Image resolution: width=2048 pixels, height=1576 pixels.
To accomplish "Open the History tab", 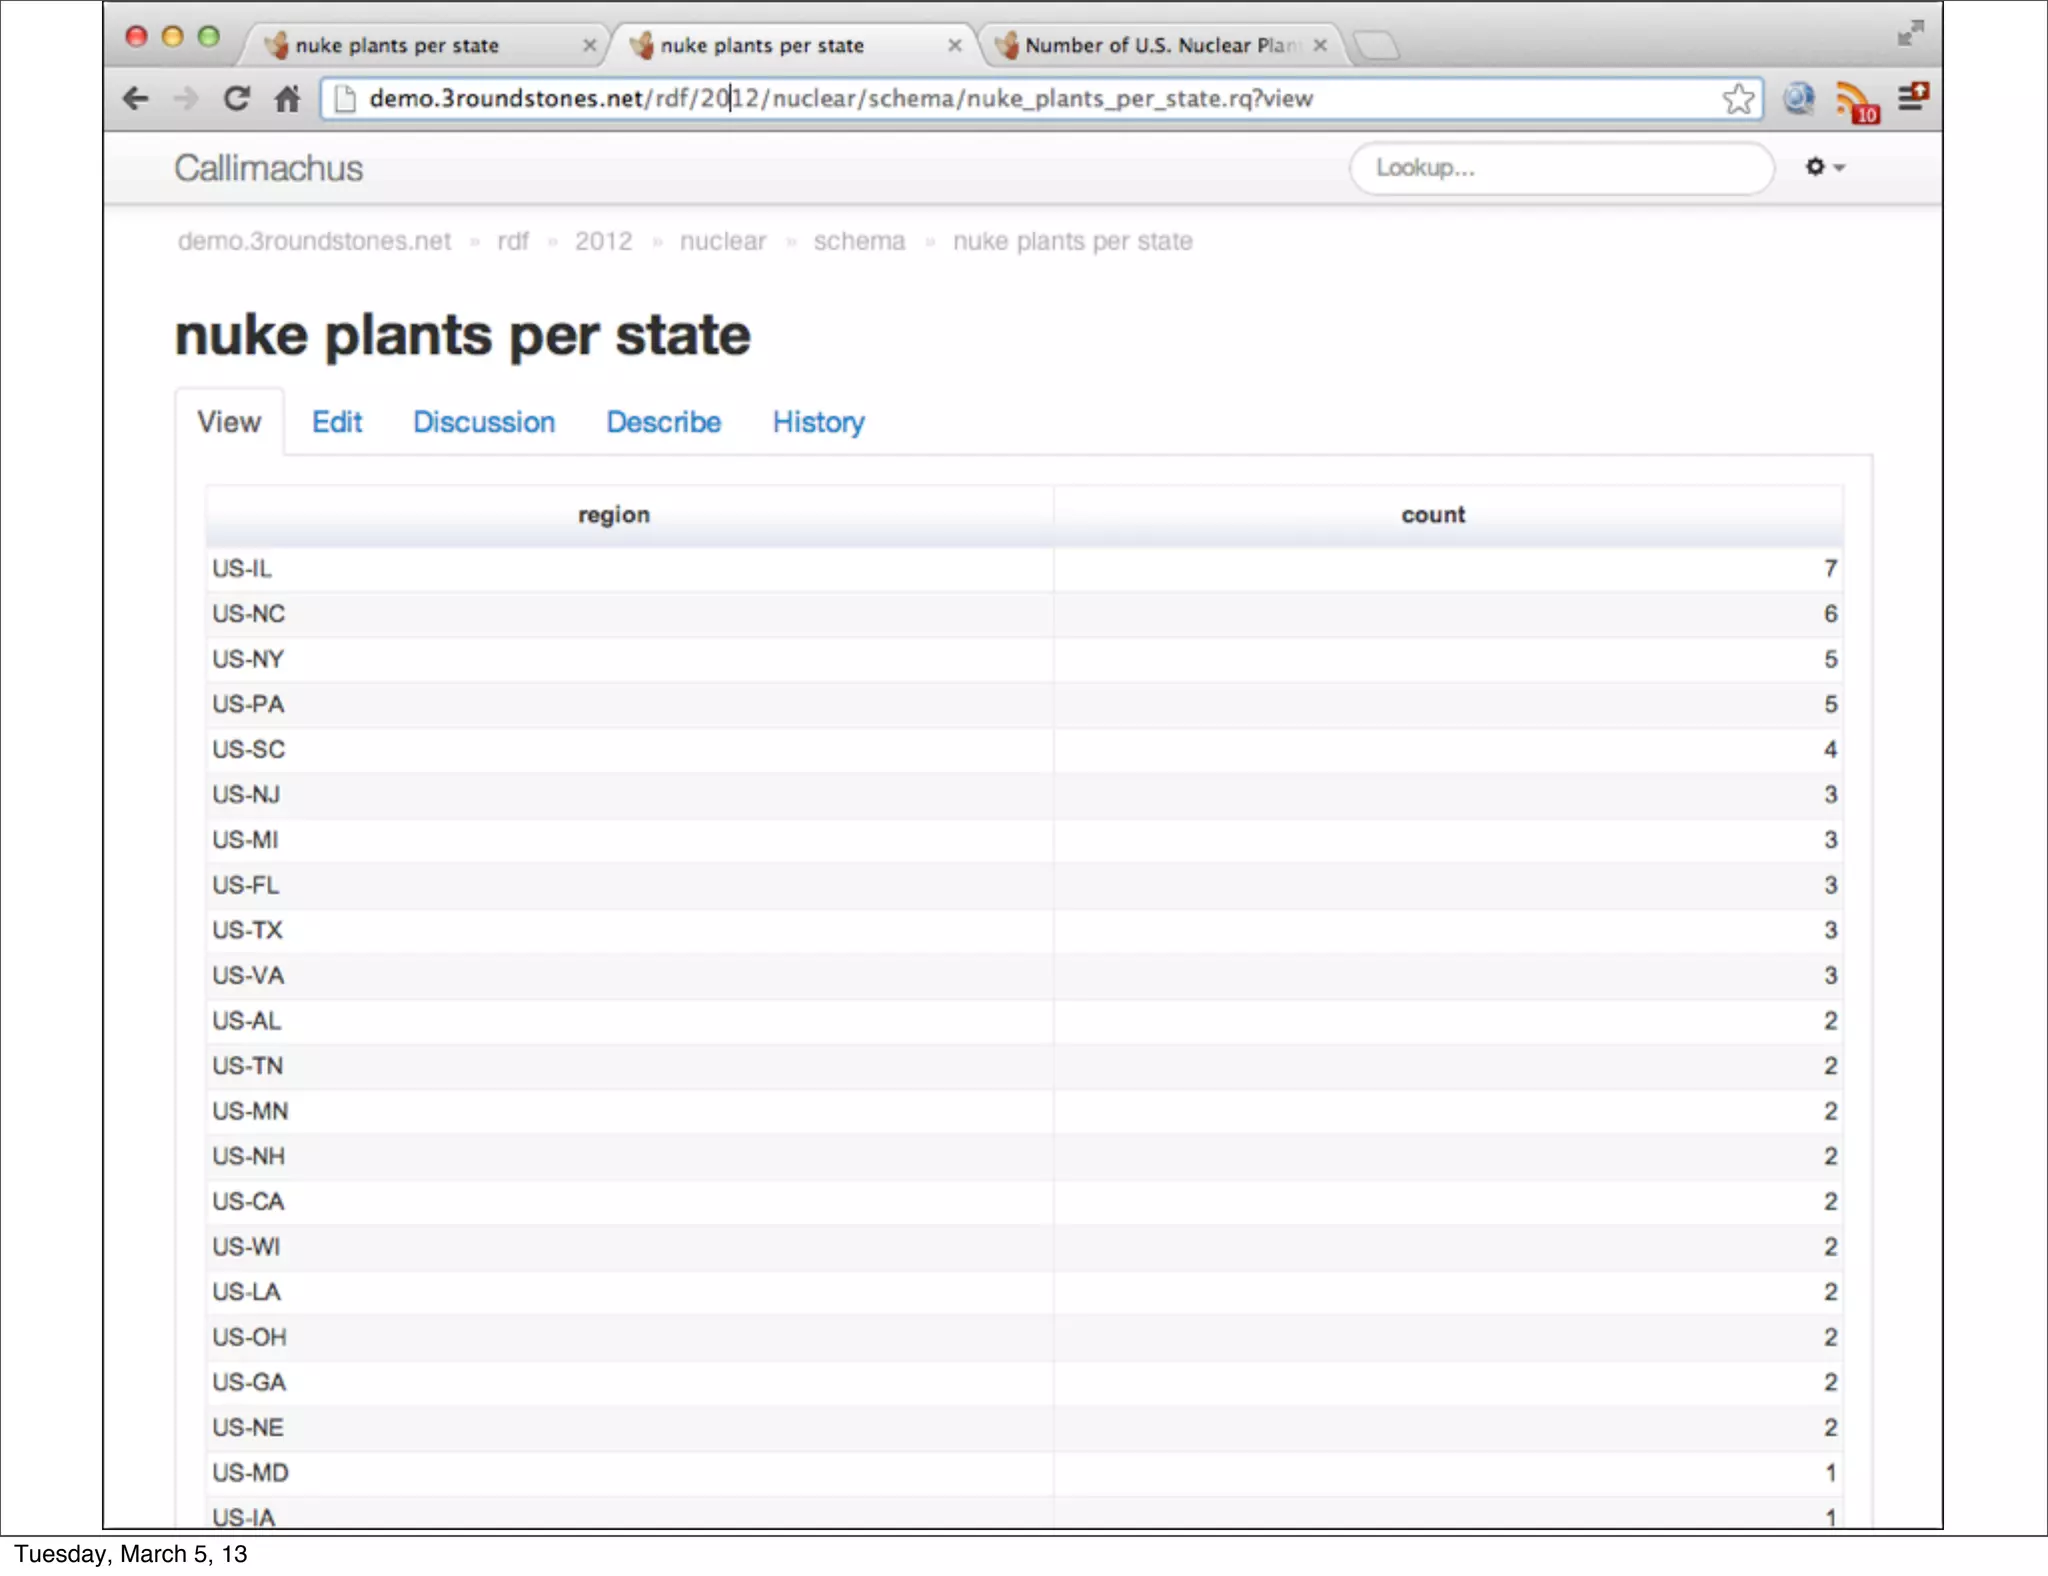I will (x=818, y=422).
